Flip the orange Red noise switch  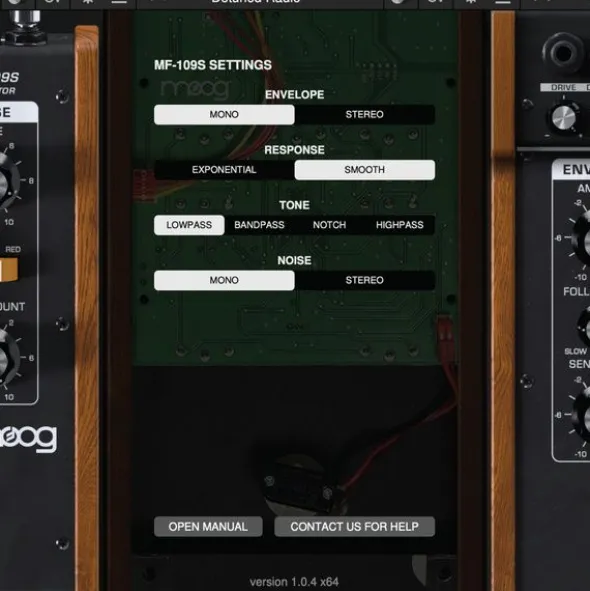(8, 270)
